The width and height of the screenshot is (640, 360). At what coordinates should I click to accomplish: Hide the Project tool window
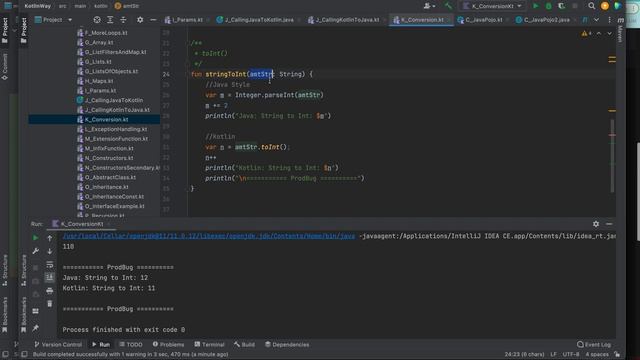(153, 20)
